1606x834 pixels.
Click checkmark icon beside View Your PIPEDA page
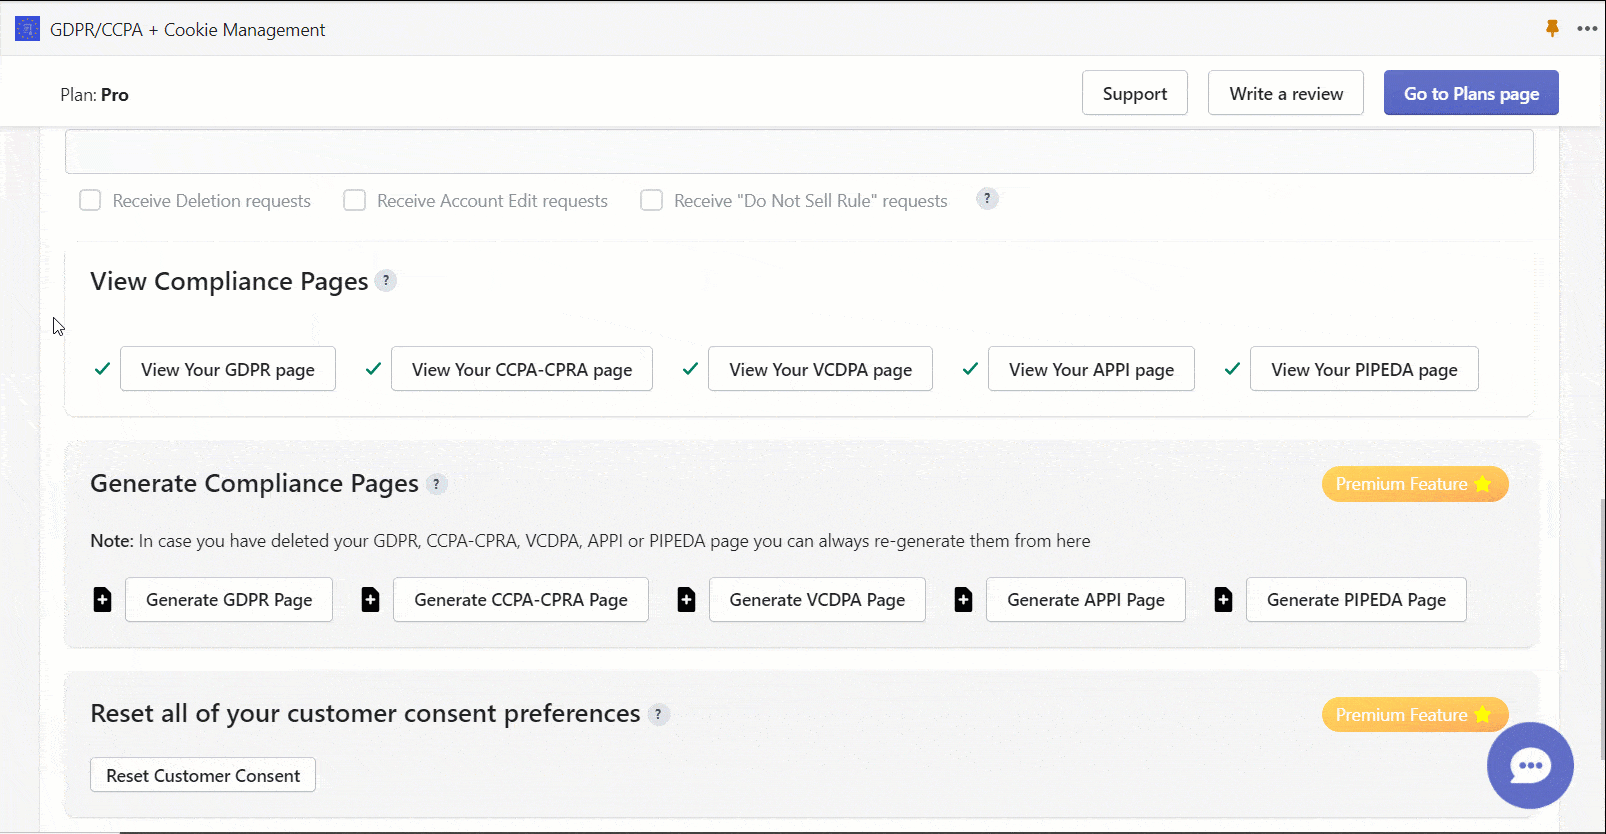[x=1232, y=369]
